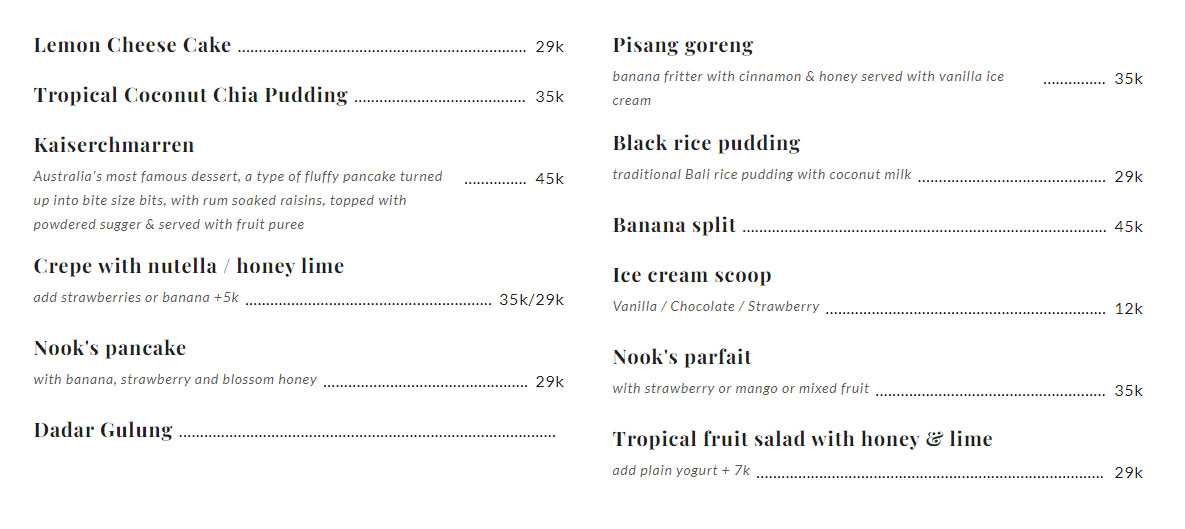Click the Pisang goreng heading

tap(682, 45)
